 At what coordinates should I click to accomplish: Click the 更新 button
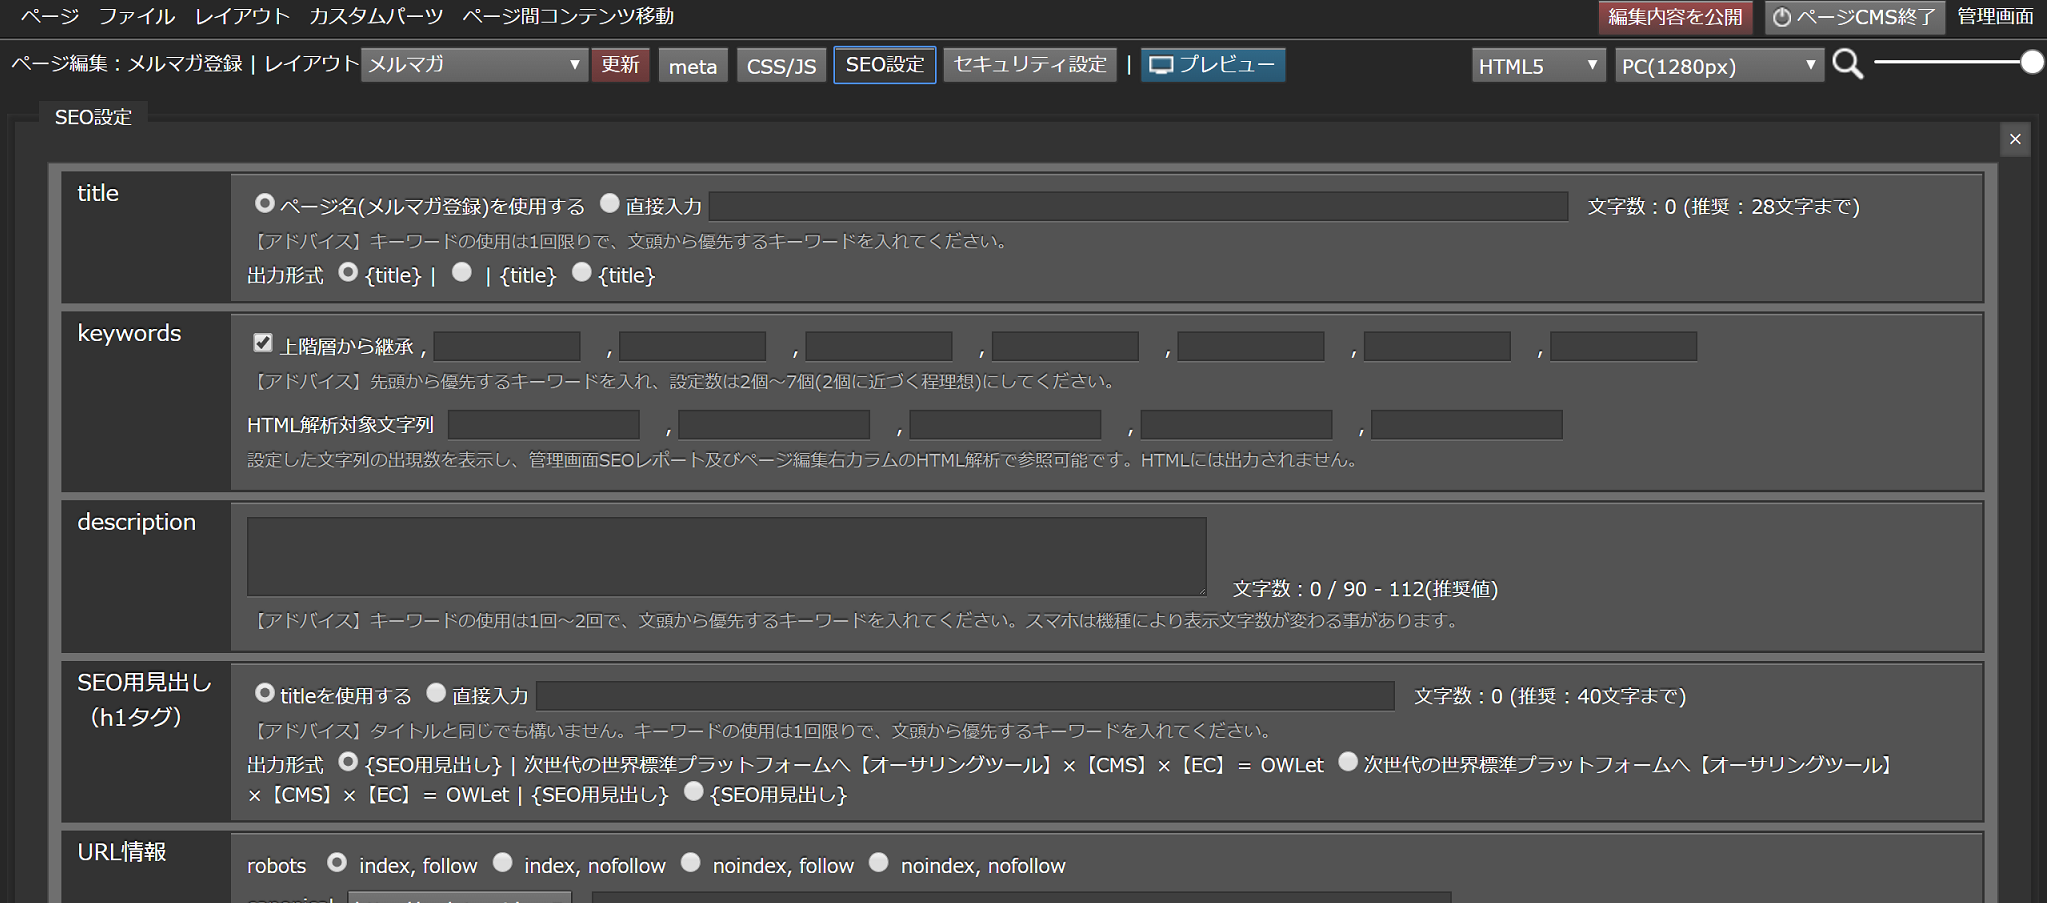[x=620, y=65]
